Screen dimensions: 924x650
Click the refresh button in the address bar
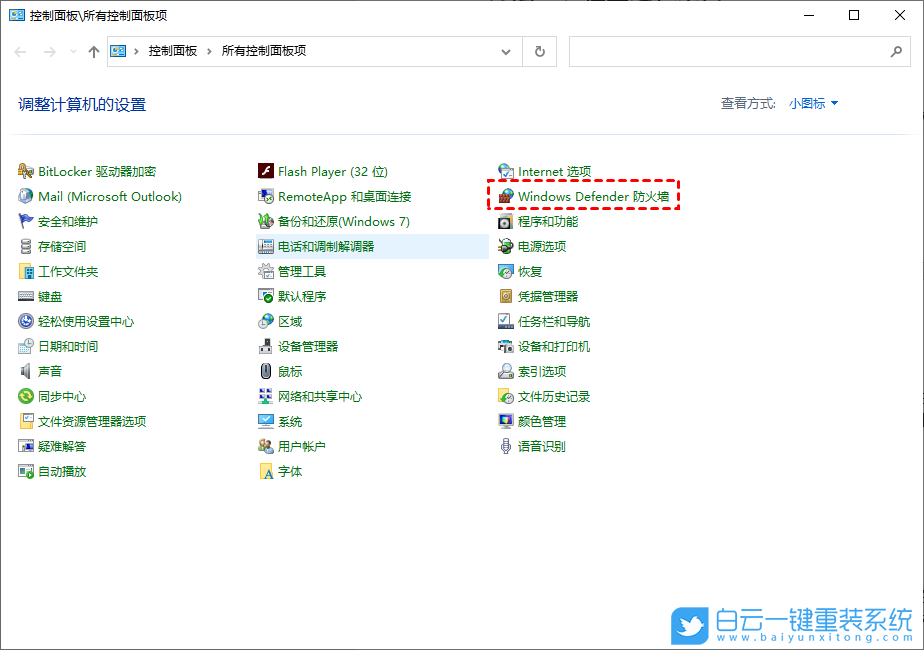click(539, 51)
